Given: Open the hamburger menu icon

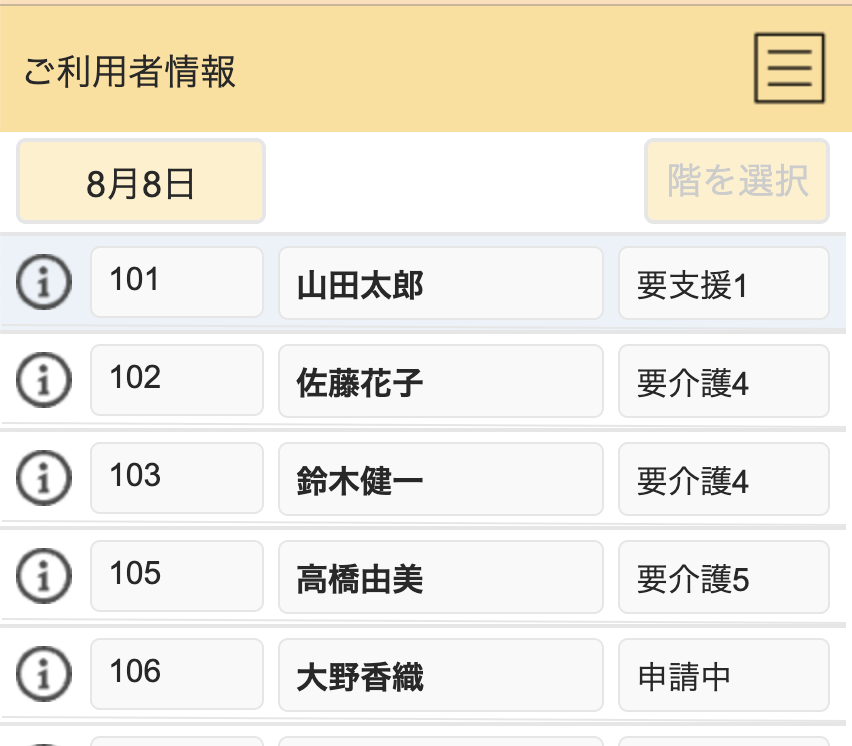Looking at the screenshot, I should pos(789,68).
